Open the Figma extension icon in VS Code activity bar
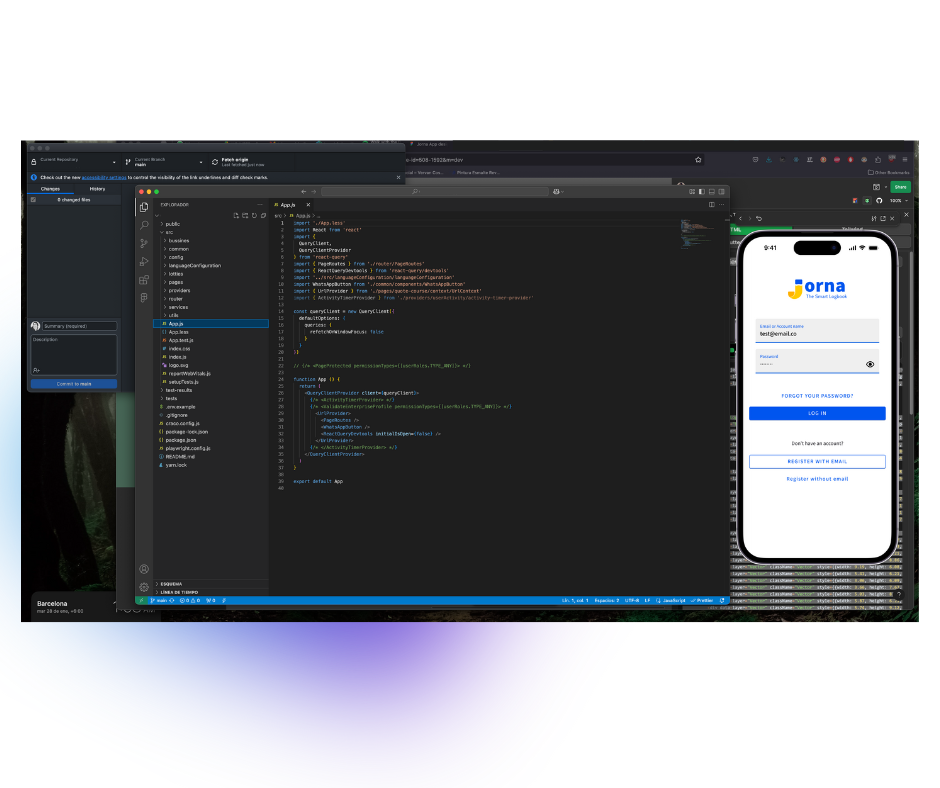Image resolution: width=940 pixels, height=788 pixels. [x=144, y=298]
